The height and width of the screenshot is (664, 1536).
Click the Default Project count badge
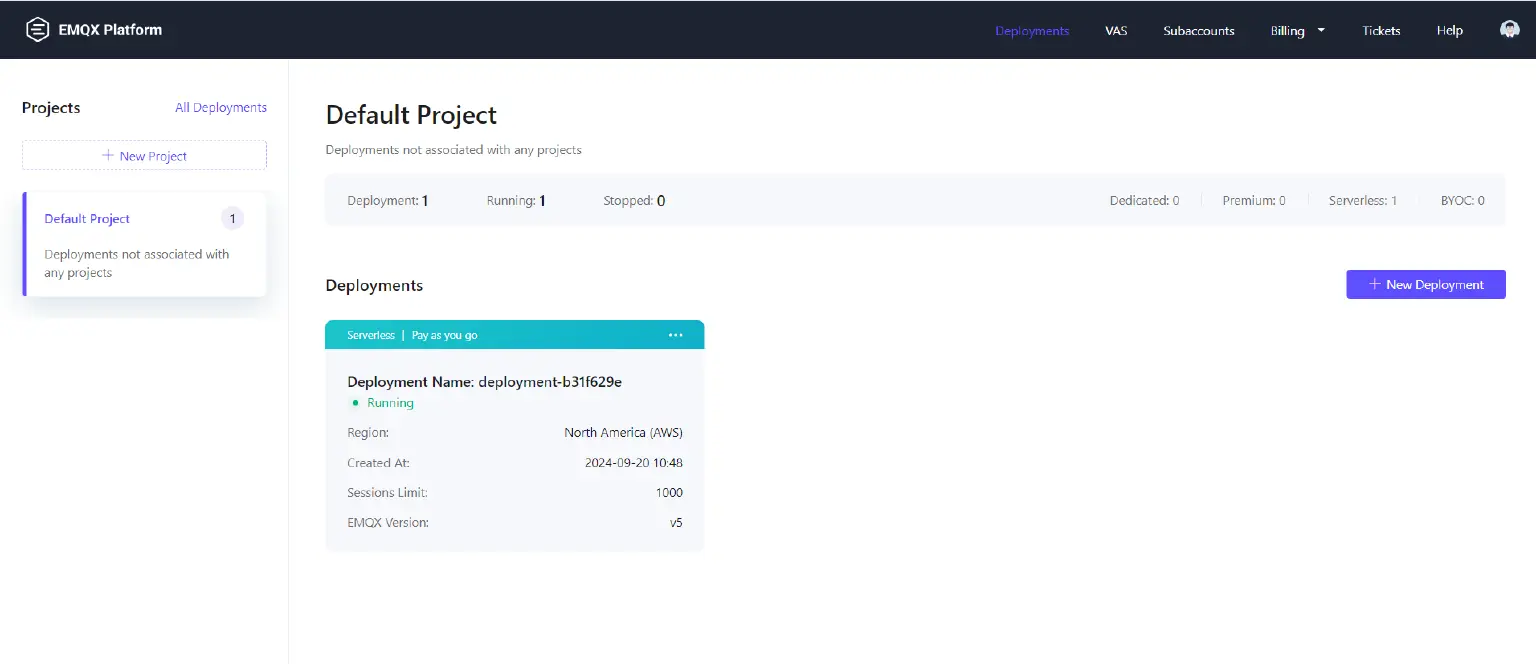(x=232, y=218)
